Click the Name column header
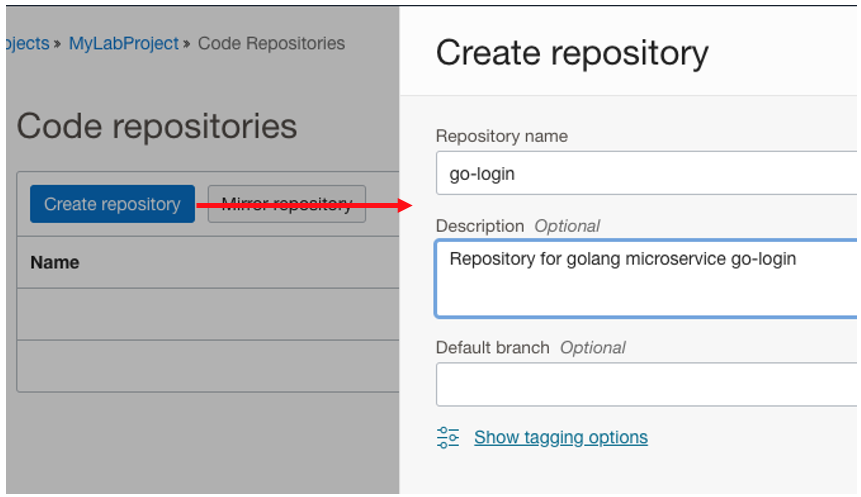 55,263
